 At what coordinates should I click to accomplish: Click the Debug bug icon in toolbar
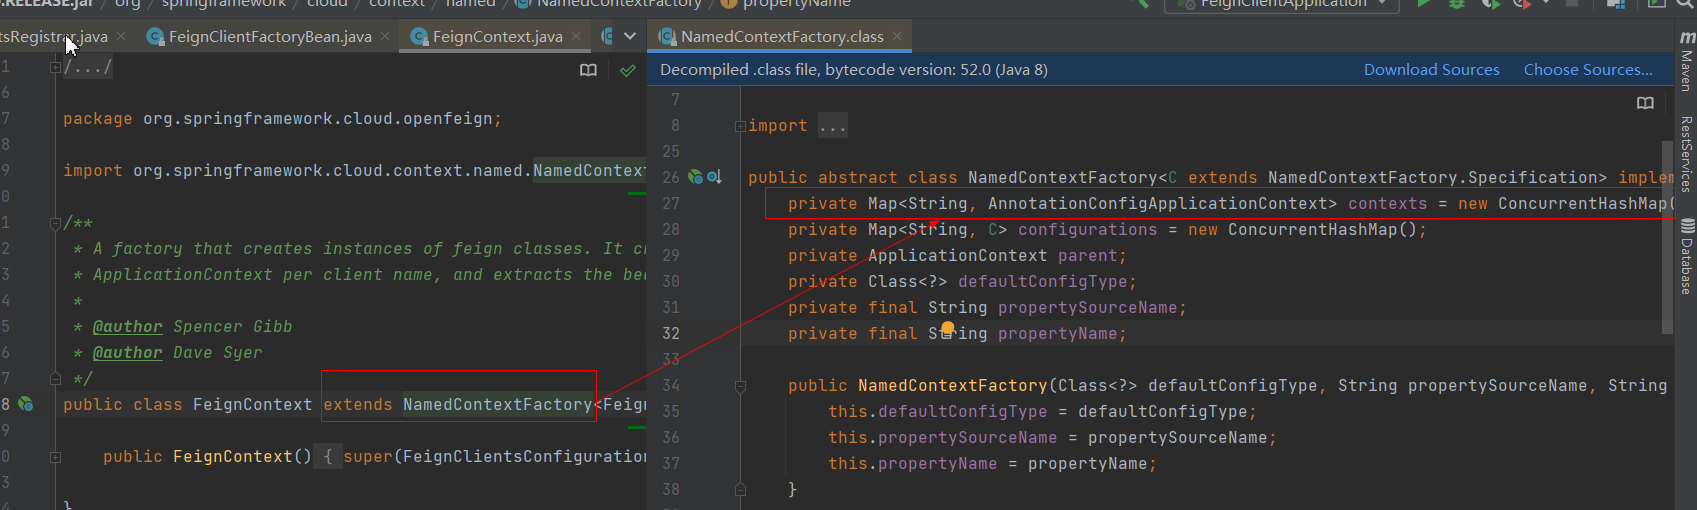click(x=1457, y=3)
